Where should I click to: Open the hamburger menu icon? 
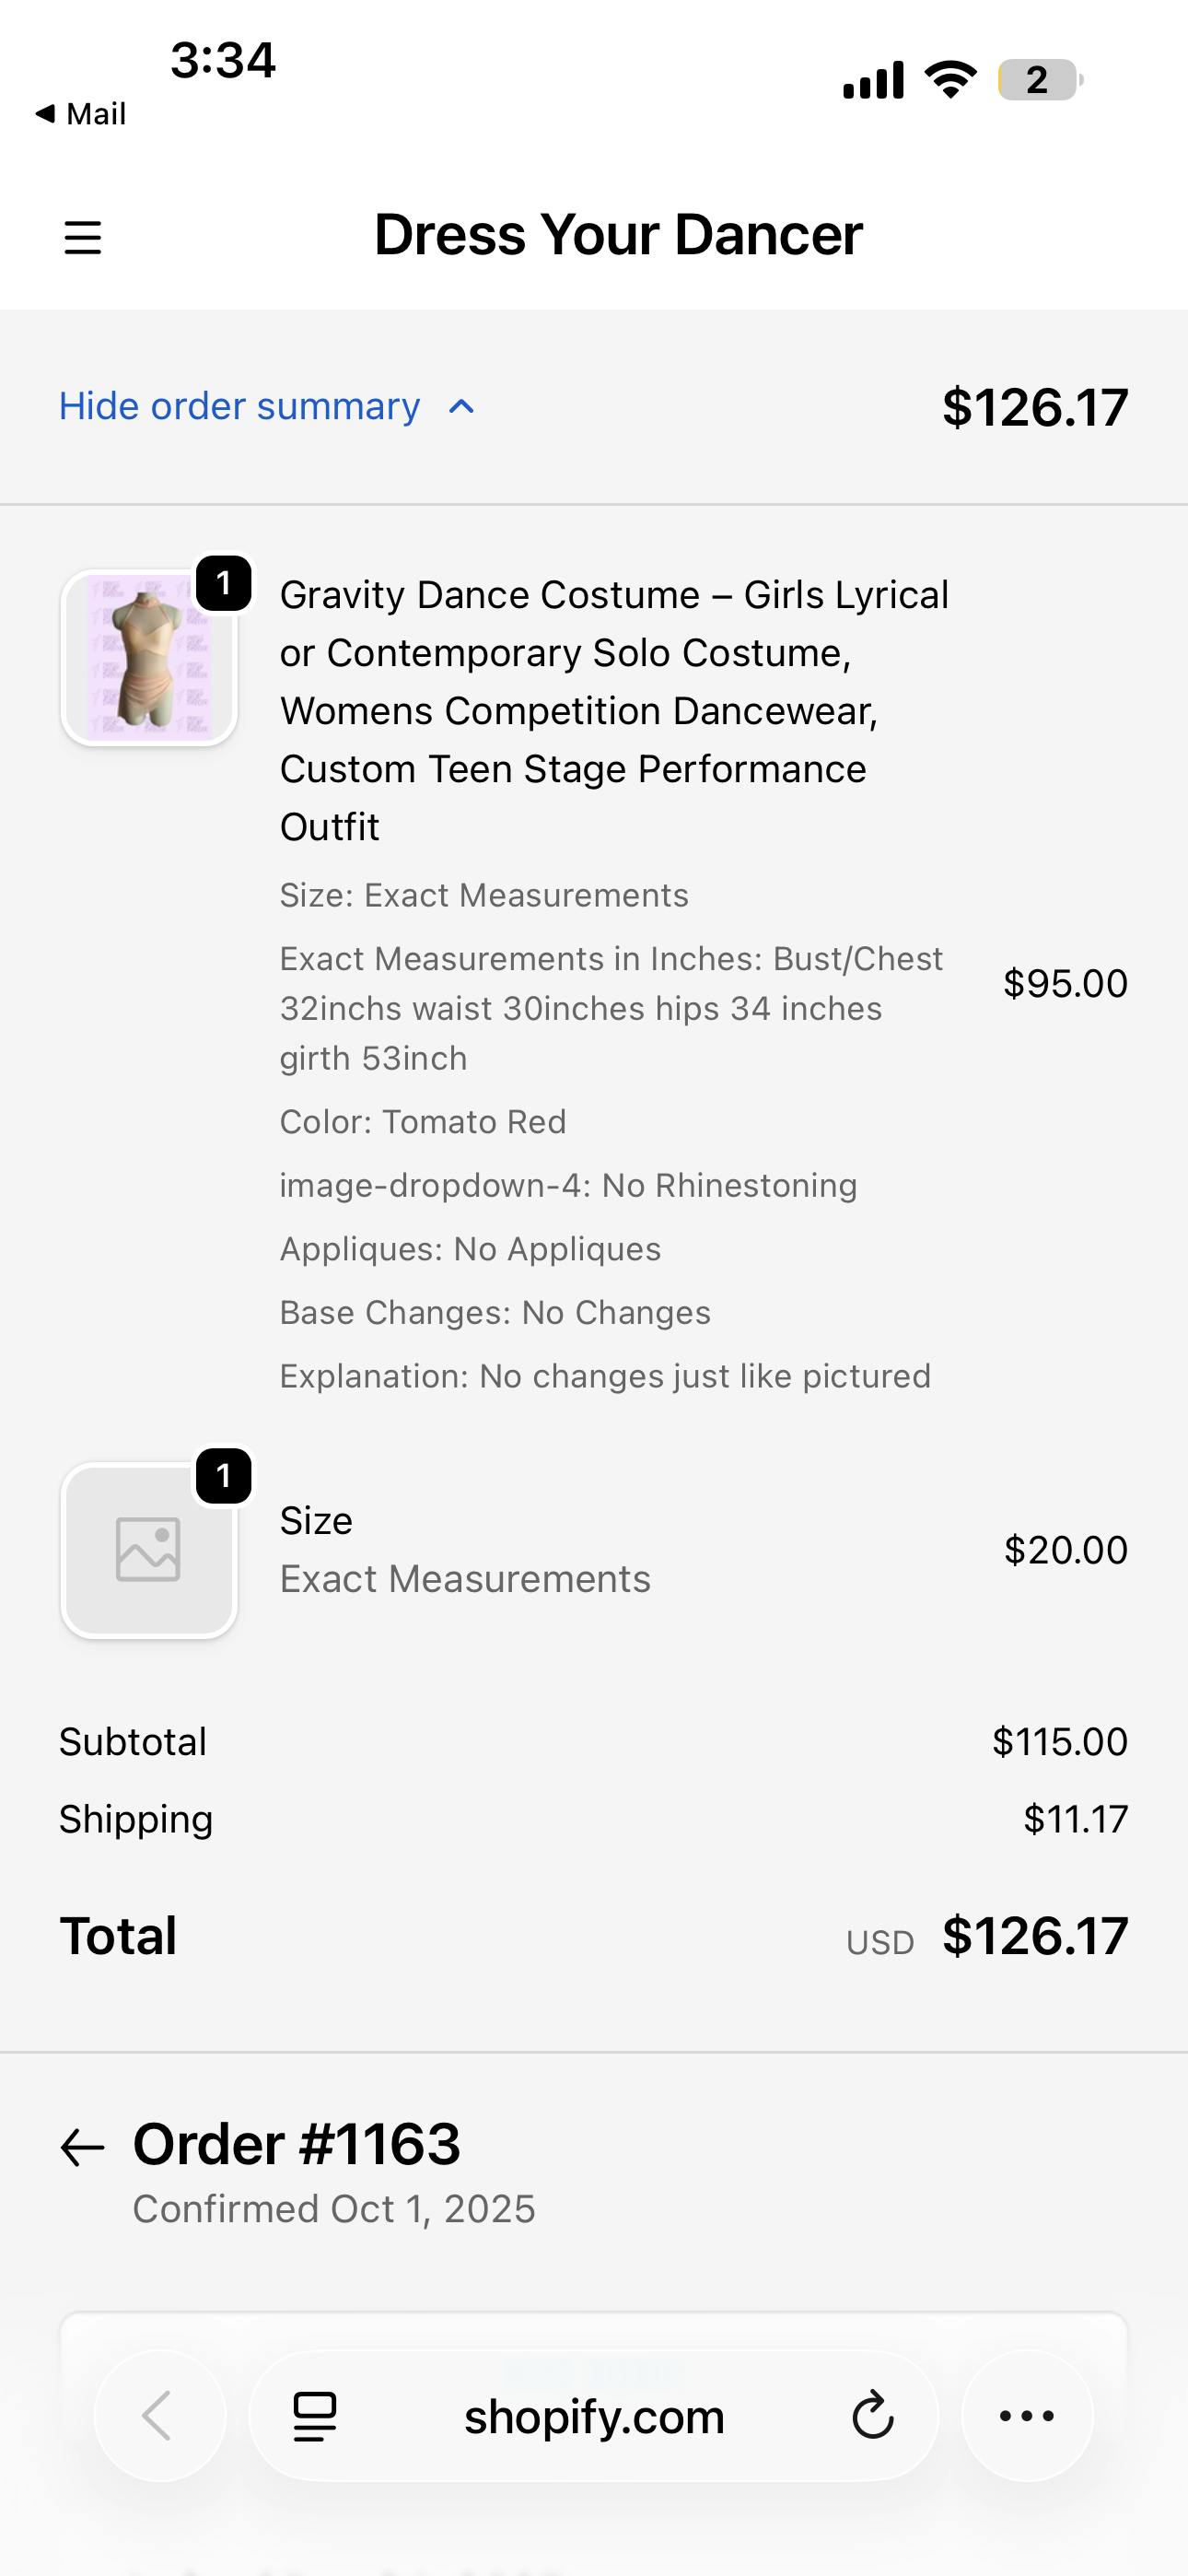[83, 238]
